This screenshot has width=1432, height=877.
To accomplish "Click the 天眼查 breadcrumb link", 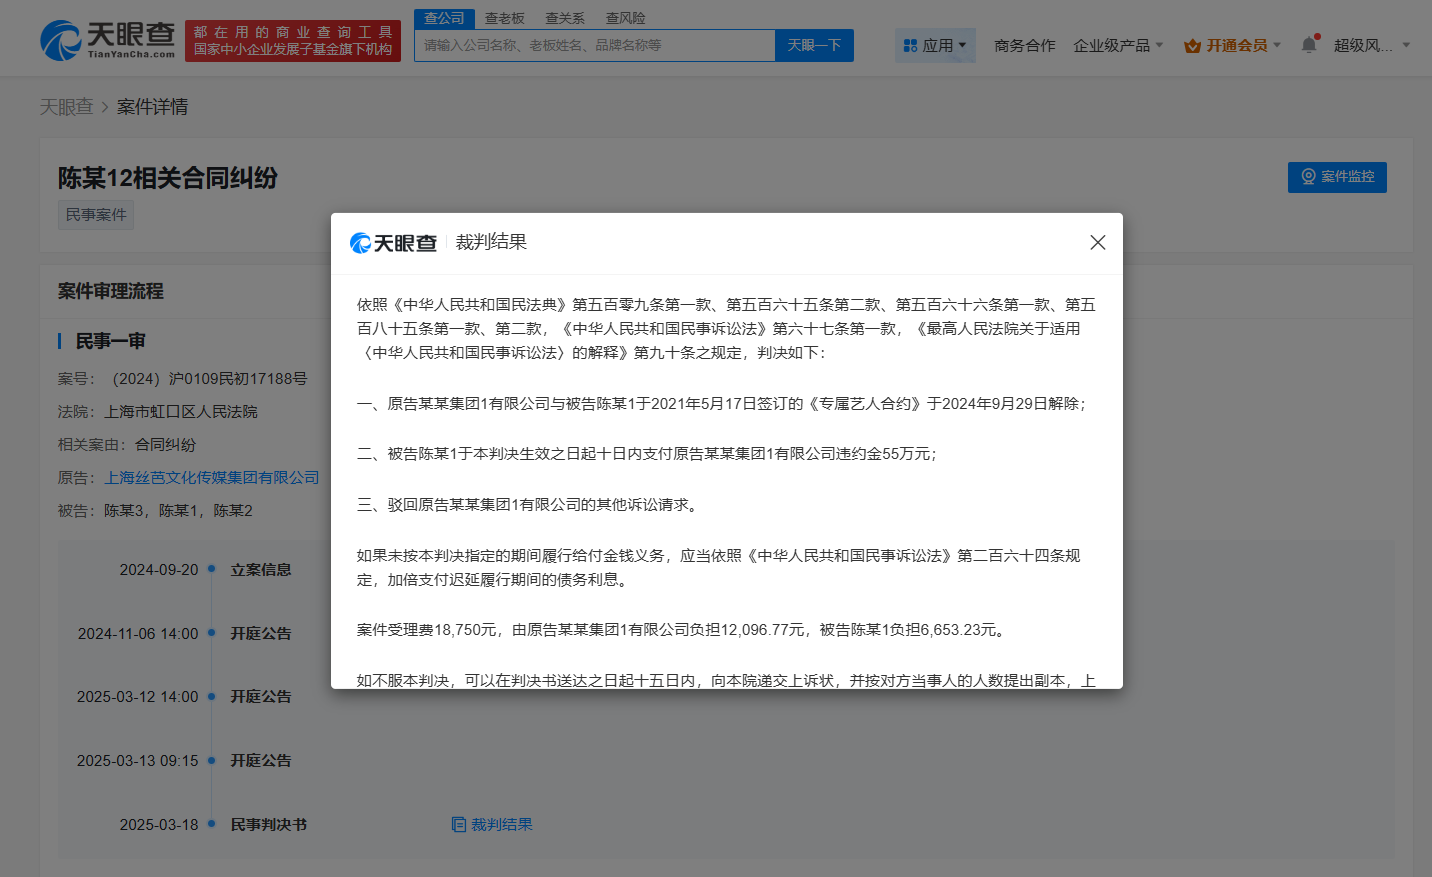I will point(66,106).
